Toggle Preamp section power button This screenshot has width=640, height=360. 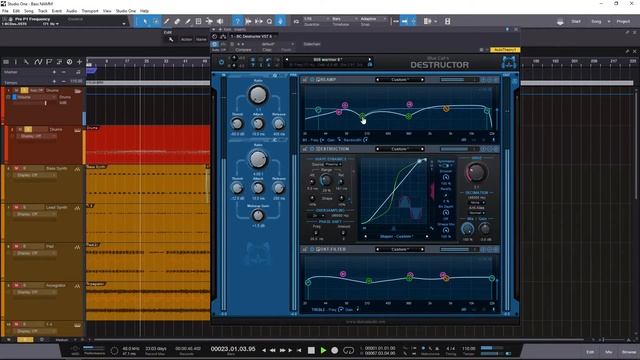click(312, 80)
